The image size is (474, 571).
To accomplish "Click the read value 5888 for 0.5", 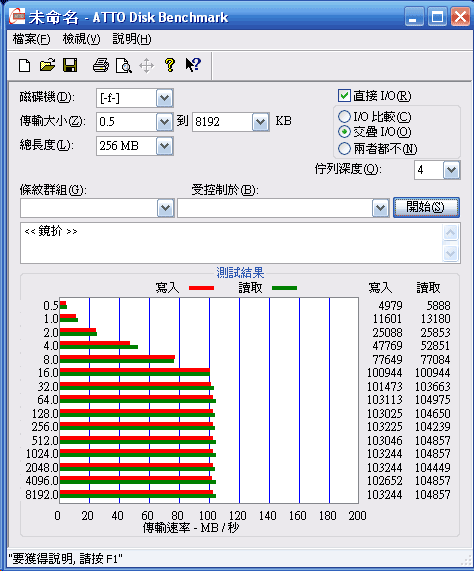I will pyautogui.click(x=438, y=306).
